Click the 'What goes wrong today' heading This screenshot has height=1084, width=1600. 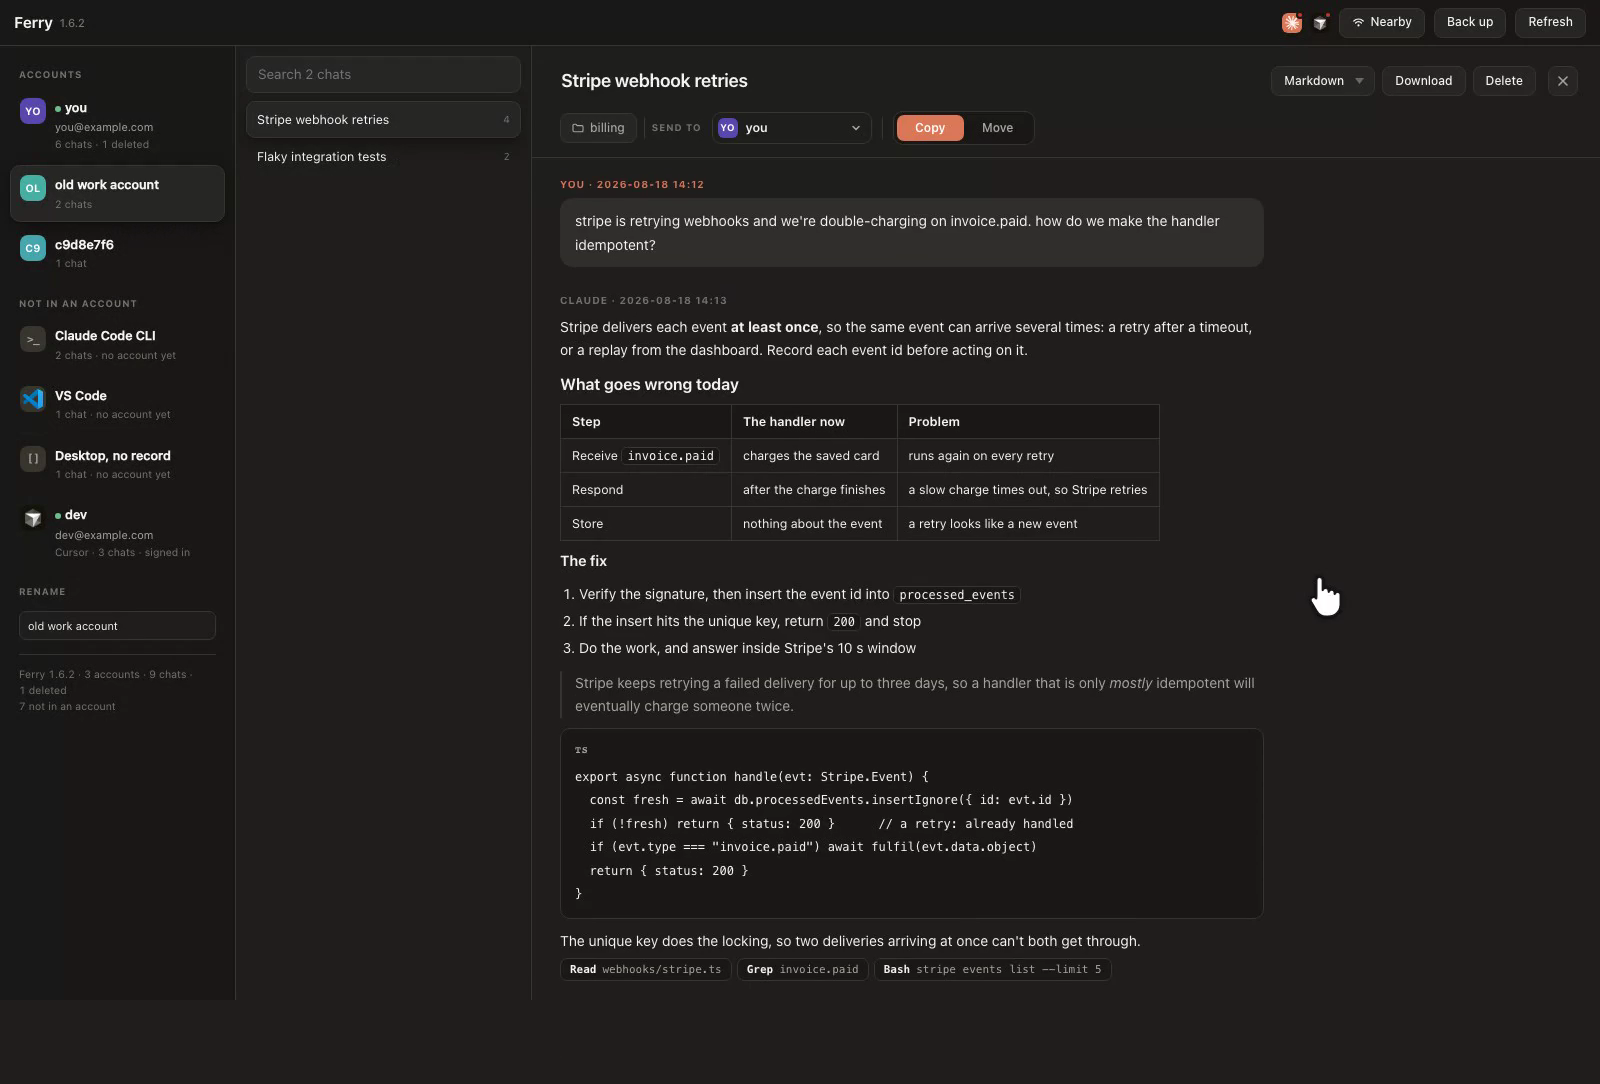click(x=649, y=385)
